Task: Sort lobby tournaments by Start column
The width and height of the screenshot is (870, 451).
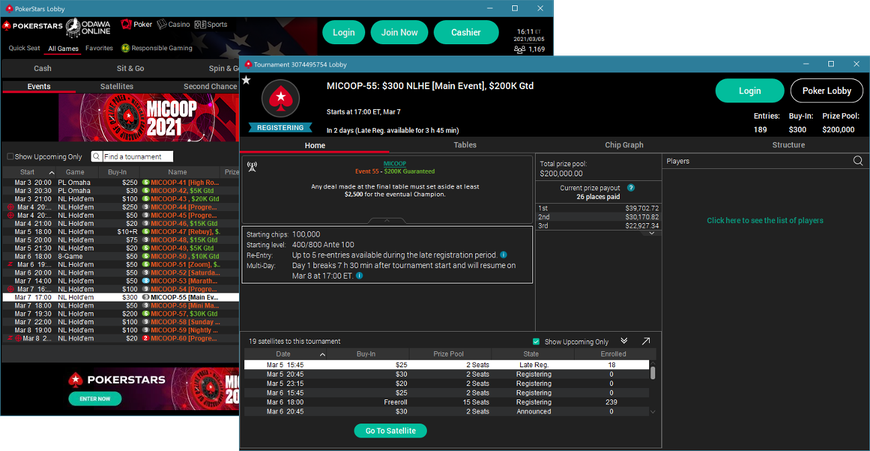Action: pyautogui.click(x=29, y=172)
